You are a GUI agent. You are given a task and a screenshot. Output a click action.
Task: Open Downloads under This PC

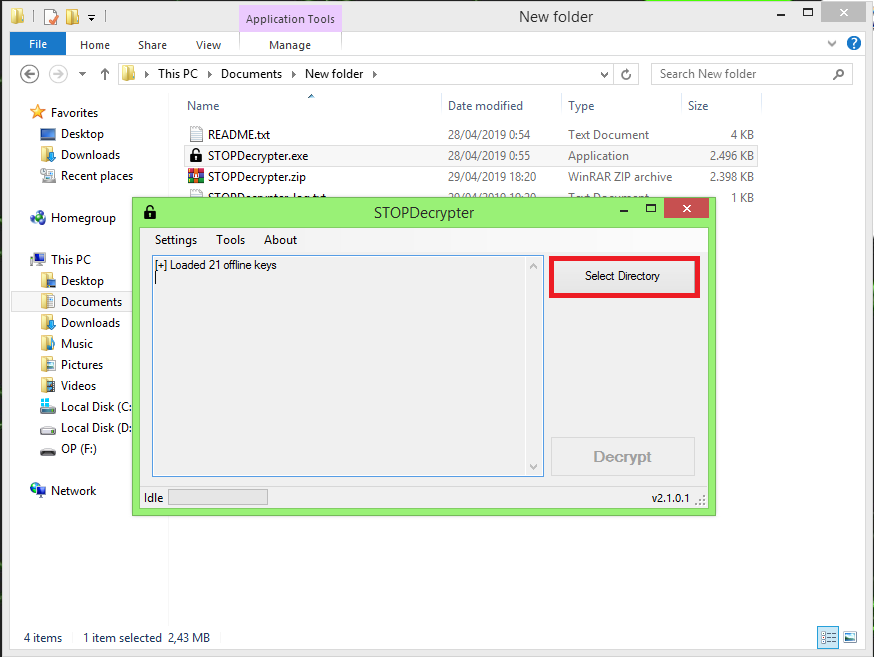pyautogui.click(x=90, y=323)
